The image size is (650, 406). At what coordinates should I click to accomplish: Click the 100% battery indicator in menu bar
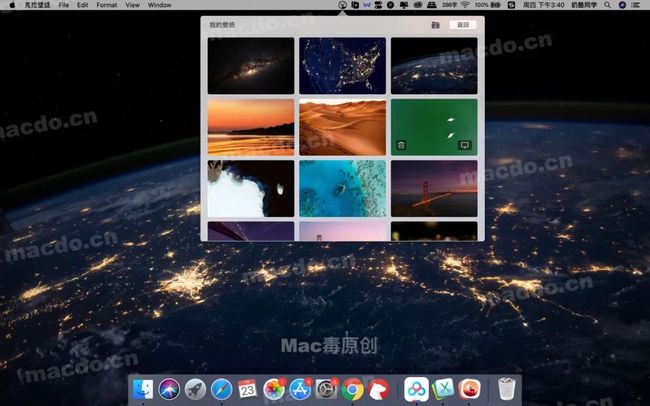tap(488, 5)
